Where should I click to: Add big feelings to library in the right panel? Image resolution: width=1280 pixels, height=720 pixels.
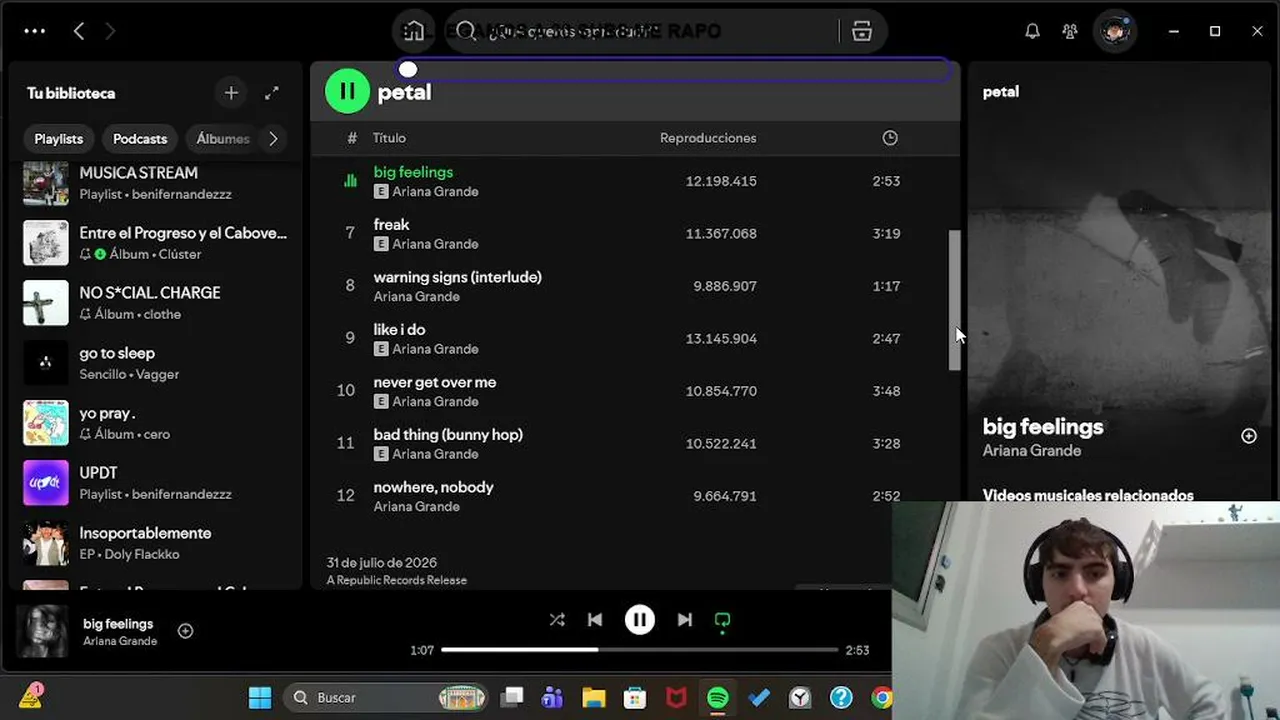[1249, 436]
